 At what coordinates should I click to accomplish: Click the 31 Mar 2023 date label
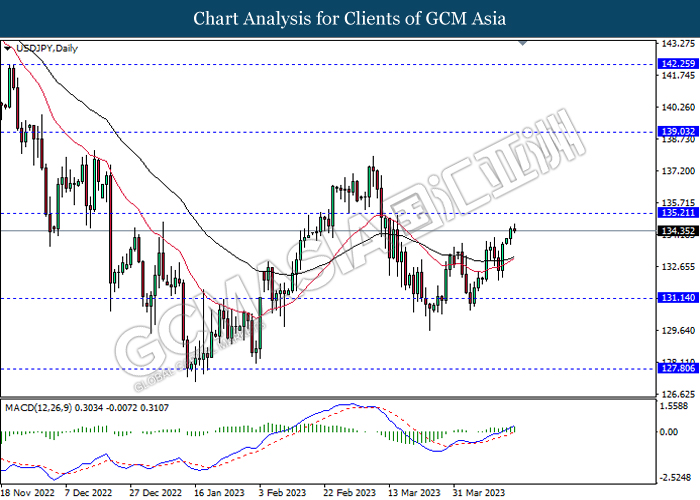tap(479, 493)
